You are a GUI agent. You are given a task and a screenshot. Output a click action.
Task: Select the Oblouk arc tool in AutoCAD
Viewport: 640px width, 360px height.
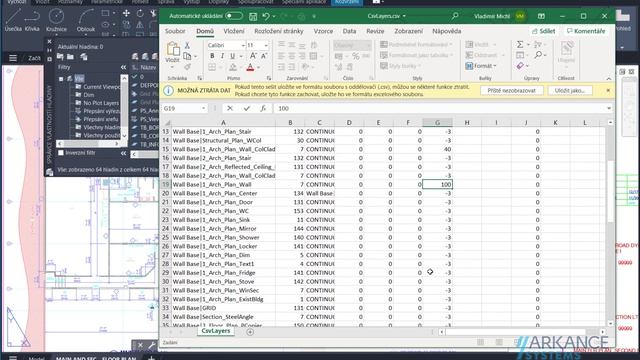click(86, 20)
